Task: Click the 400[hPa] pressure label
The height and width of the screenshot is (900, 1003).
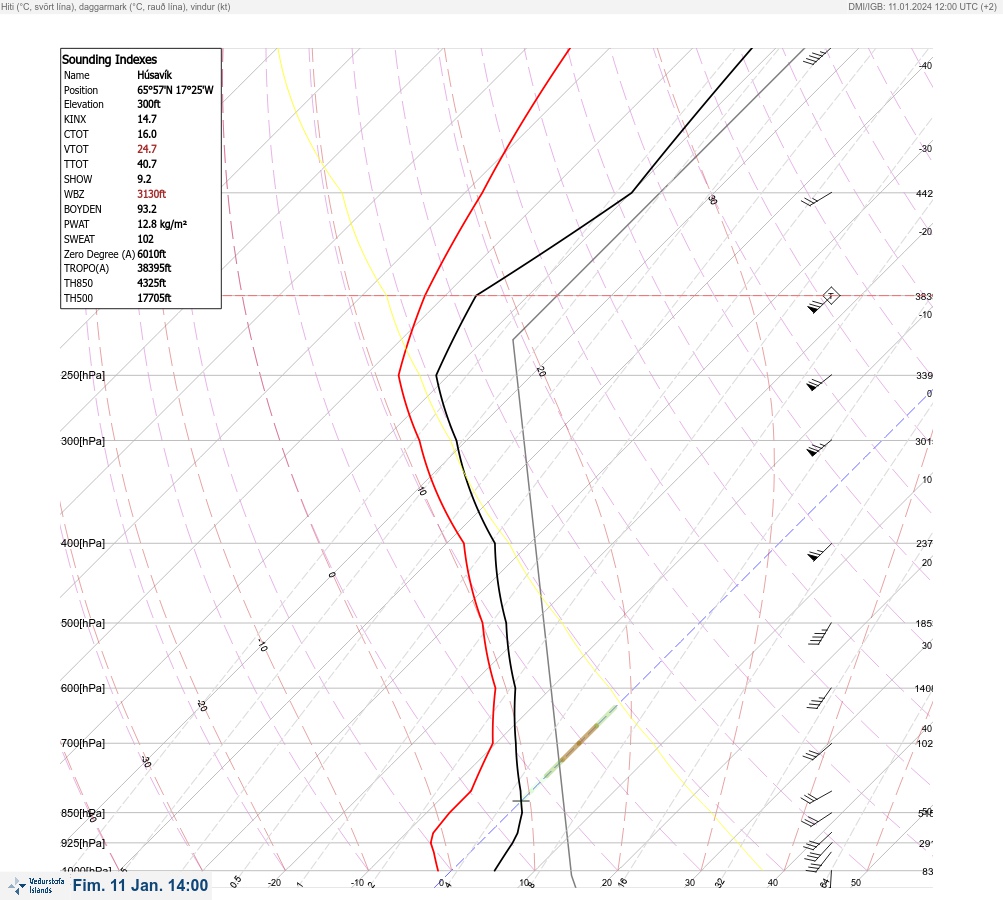Action: 83,543
